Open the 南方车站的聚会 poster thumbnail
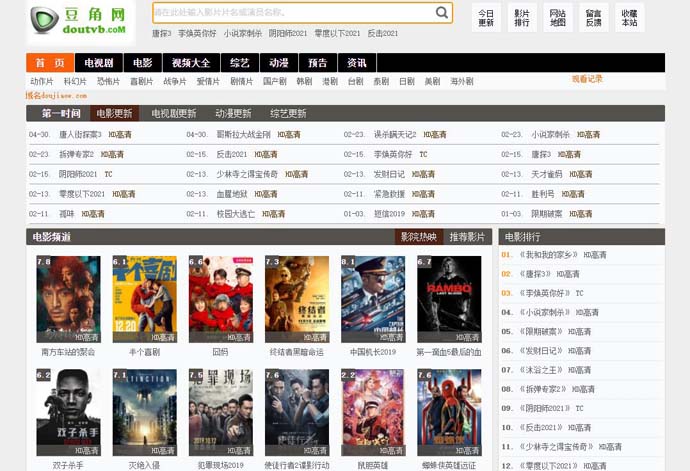 click(68, 299)
